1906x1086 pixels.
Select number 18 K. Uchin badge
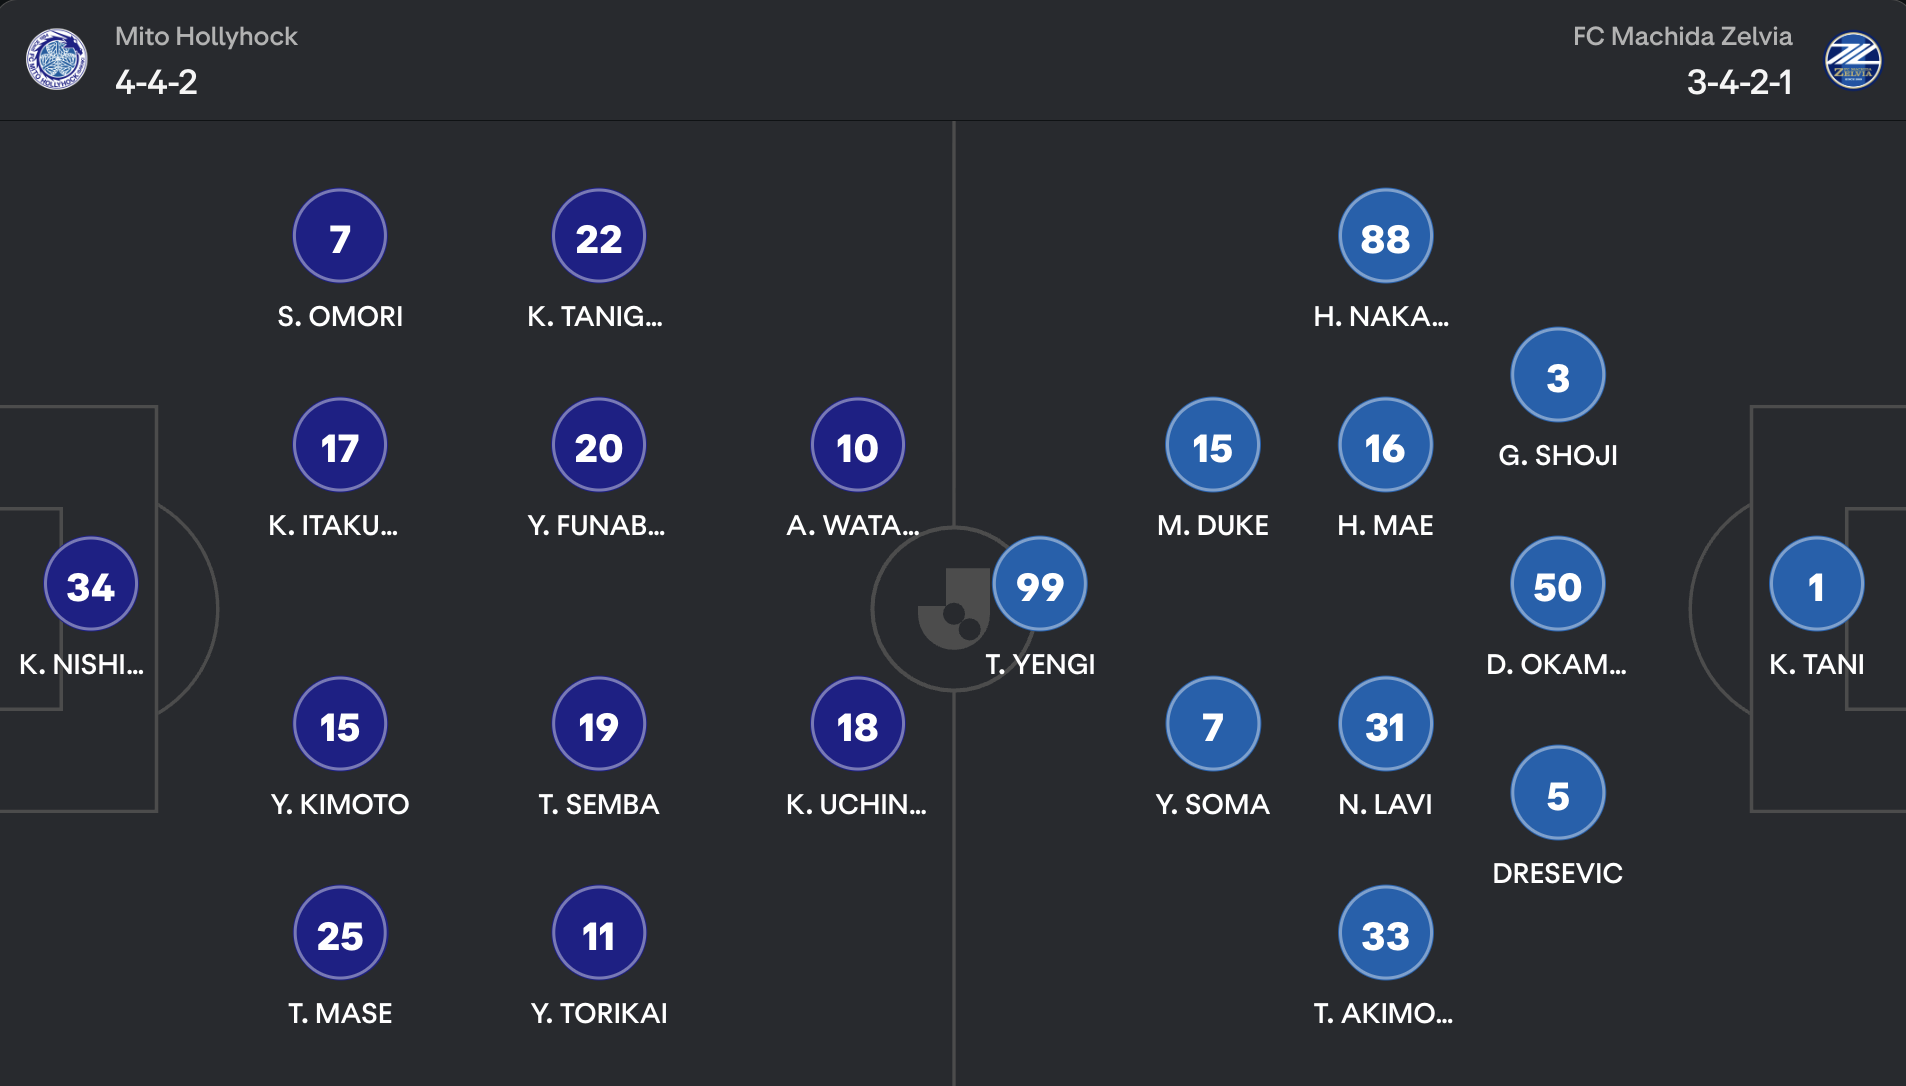tap(858, 724)
